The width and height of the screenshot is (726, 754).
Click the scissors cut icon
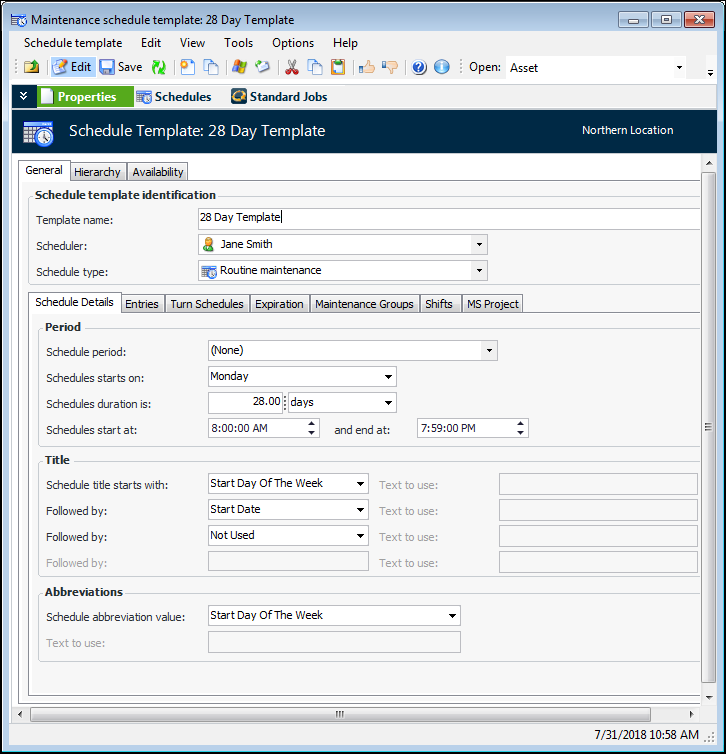[292, 67]
